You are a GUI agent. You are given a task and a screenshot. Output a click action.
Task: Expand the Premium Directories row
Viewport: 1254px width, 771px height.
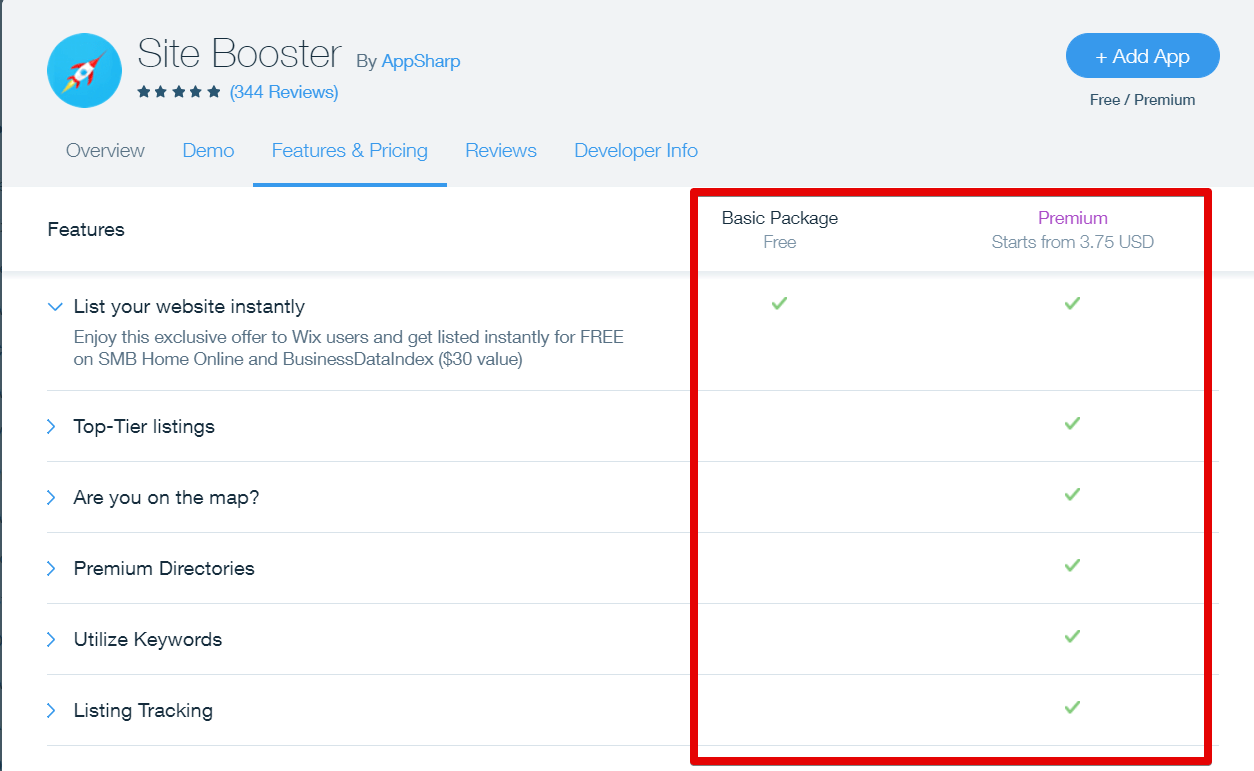click(x=51, y=569)
